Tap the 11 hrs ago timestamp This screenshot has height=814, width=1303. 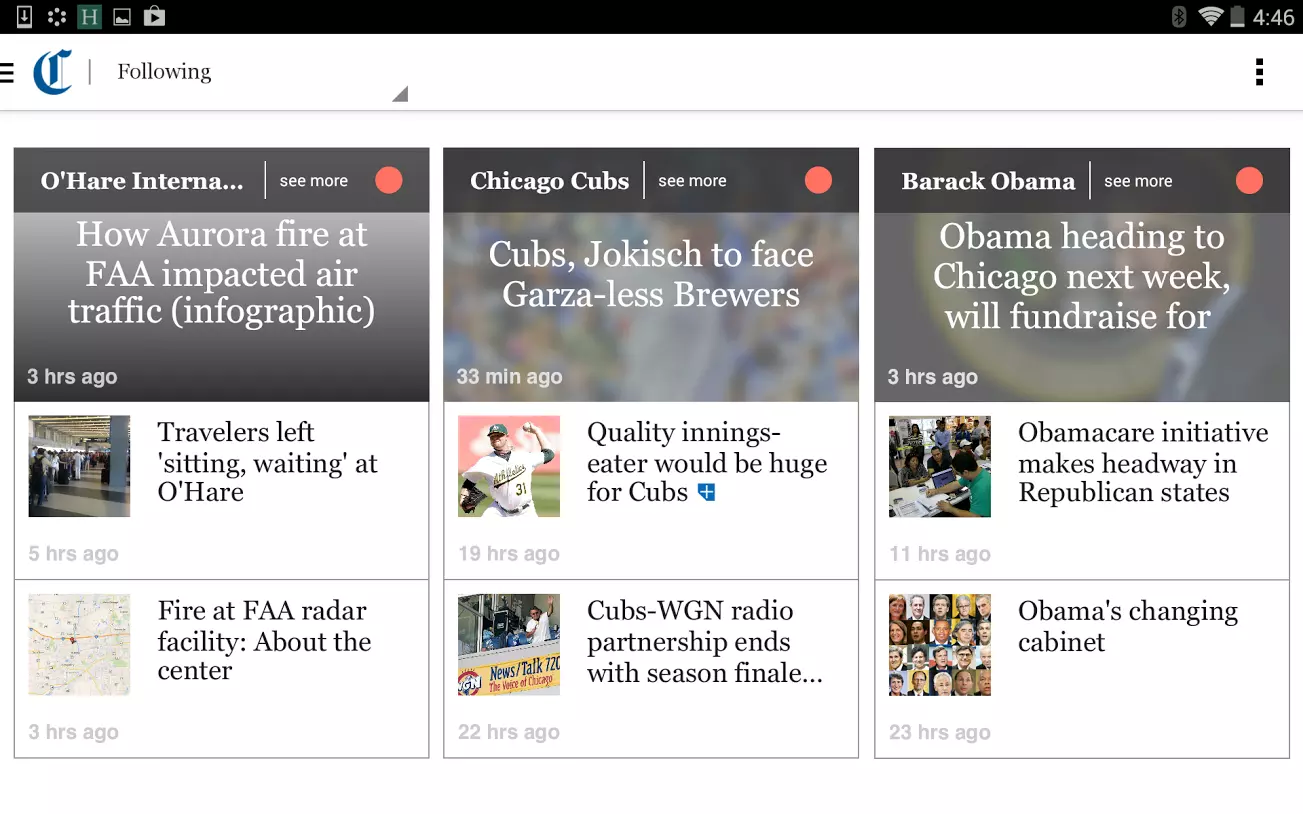940,554
